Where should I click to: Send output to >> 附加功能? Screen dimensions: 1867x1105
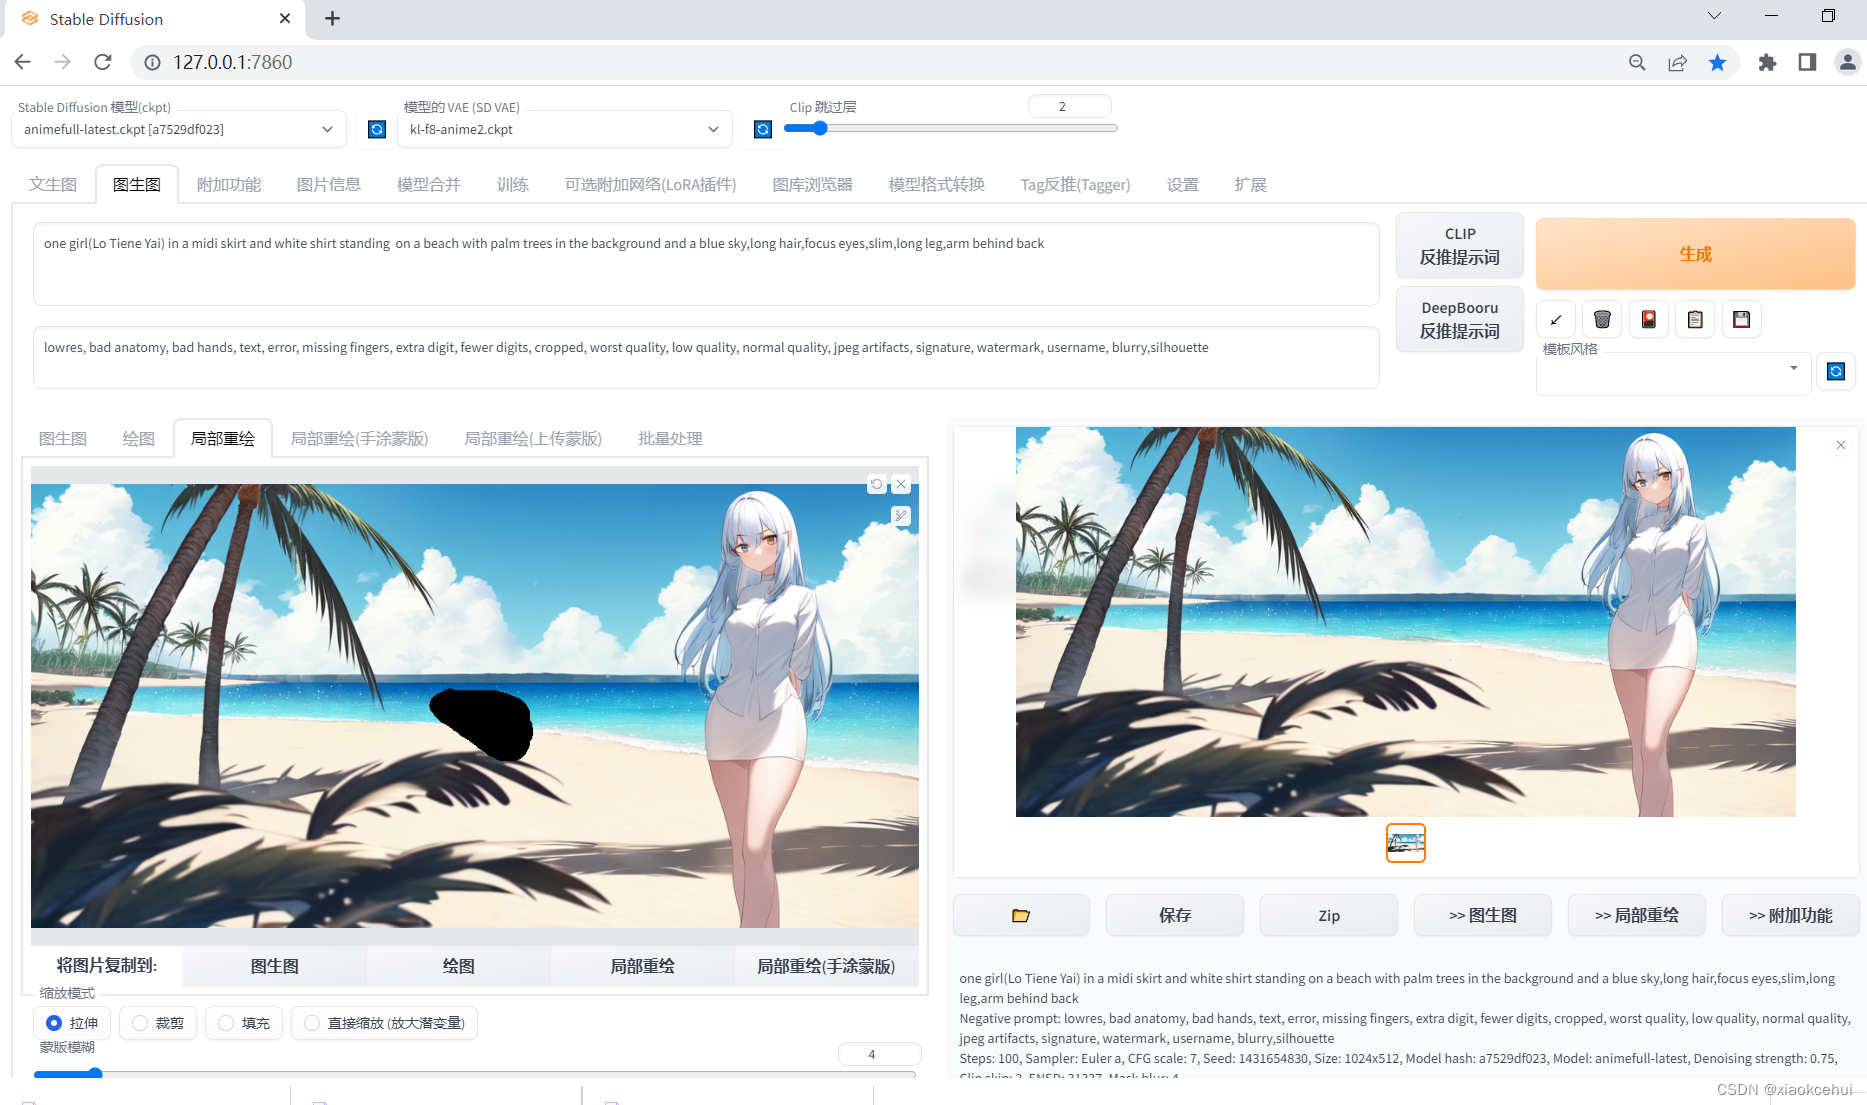(x=1791, y=915)
